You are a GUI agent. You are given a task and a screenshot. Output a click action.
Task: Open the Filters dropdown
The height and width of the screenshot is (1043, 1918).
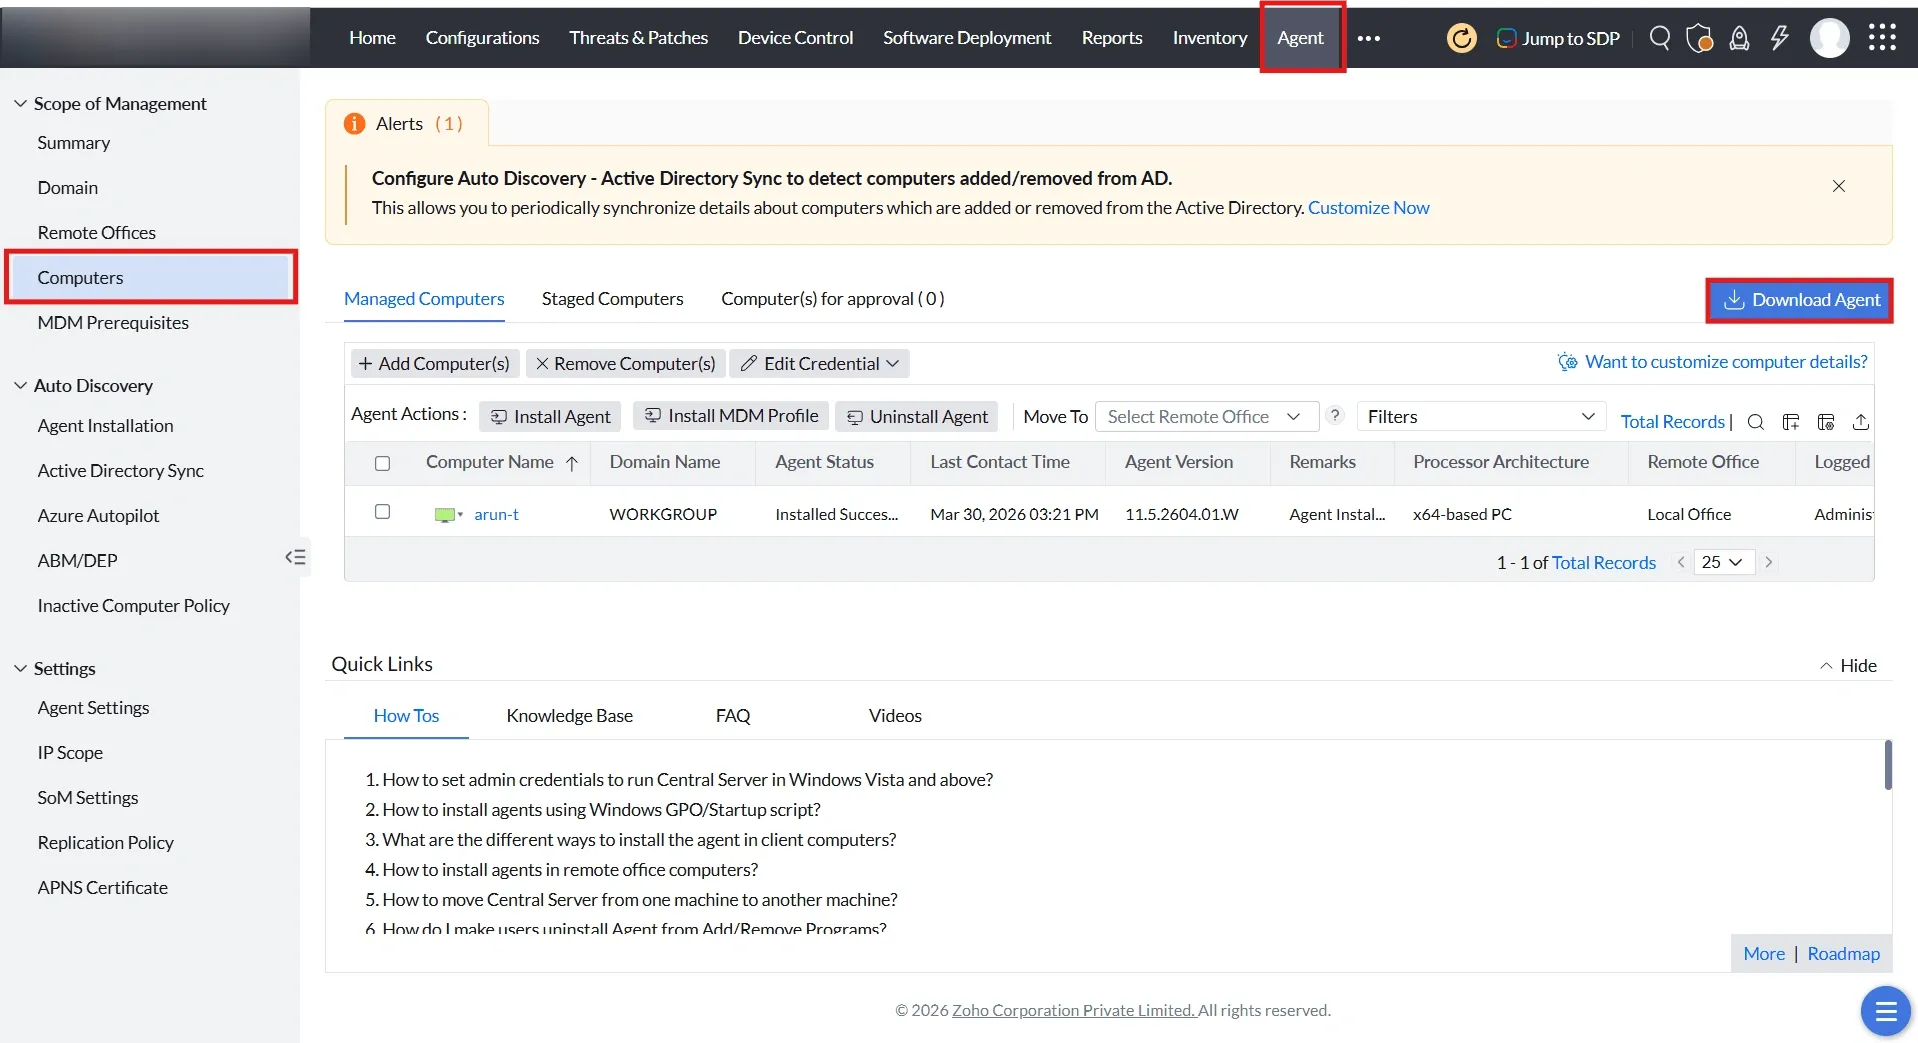(x=1481, y=416)
